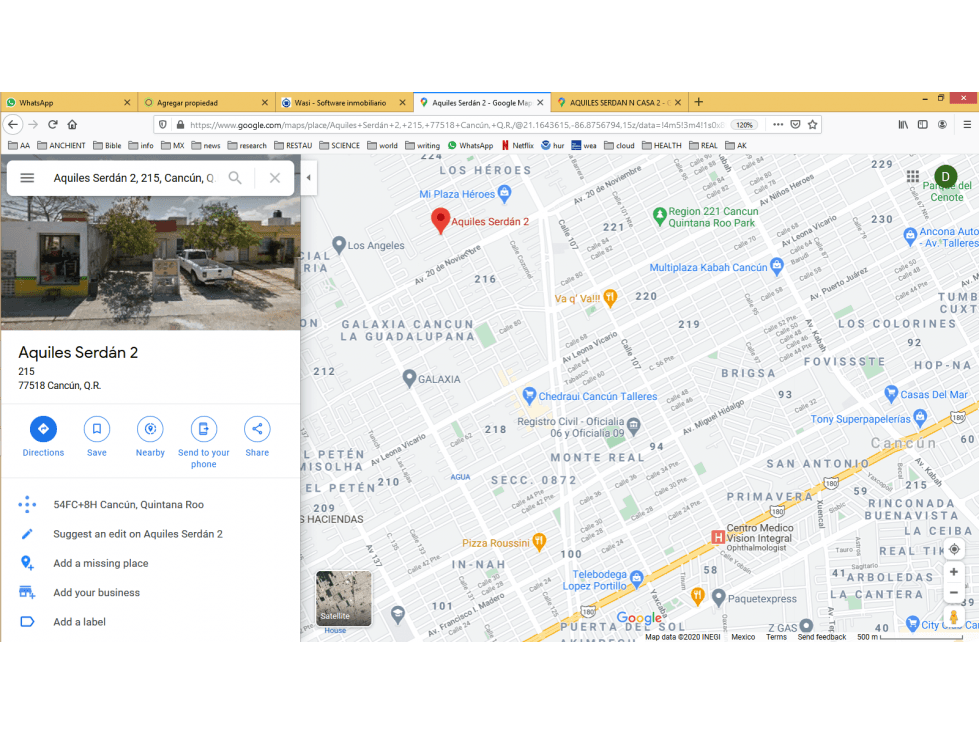Go to the browser home page
The height and width of the screenshot is (734, 979).
(72, 124)
